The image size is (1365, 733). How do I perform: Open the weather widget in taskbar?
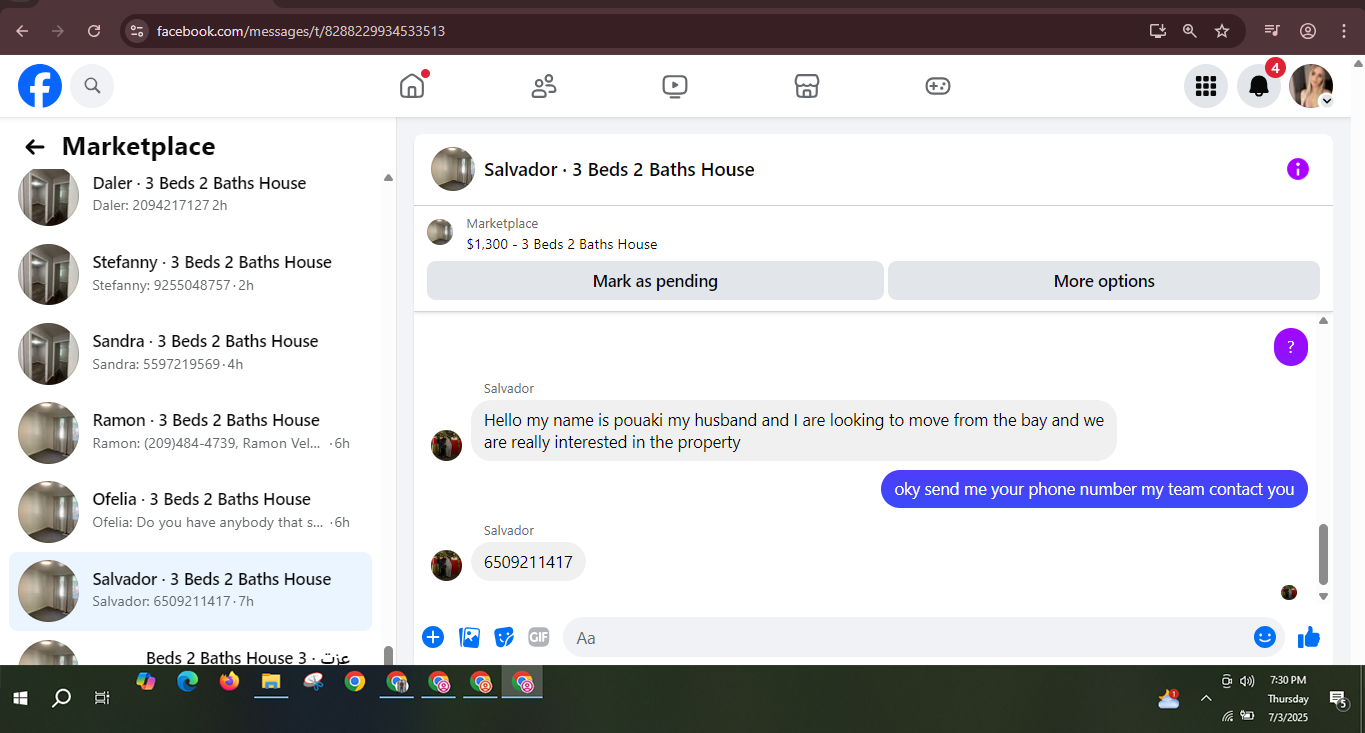coord(1168,698)
